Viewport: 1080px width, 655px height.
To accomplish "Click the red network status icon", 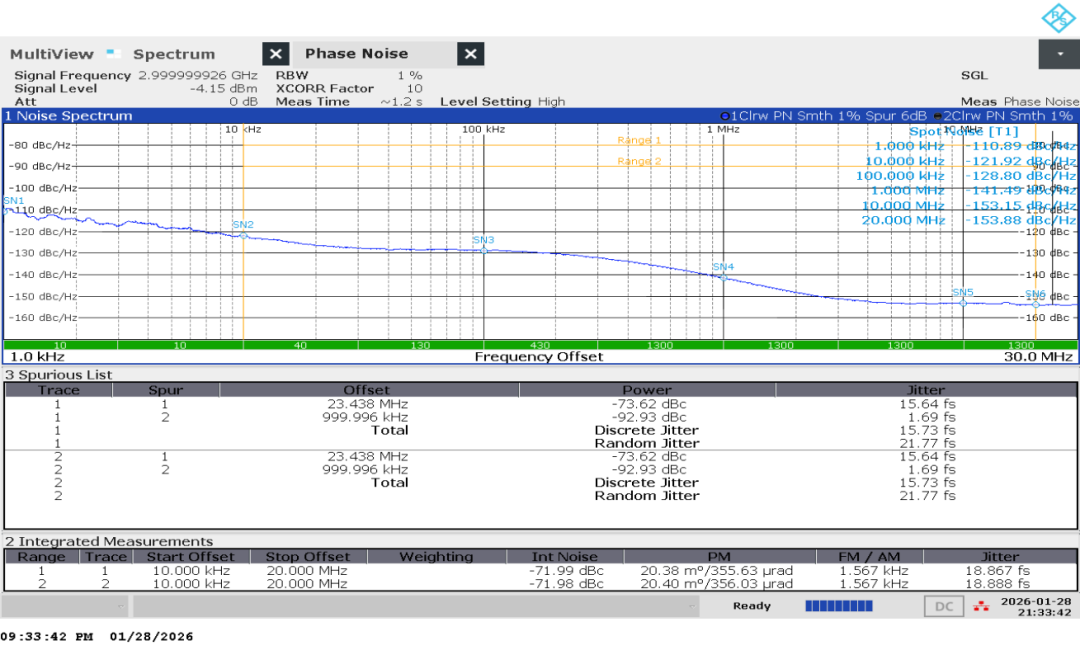I will 981,607.
